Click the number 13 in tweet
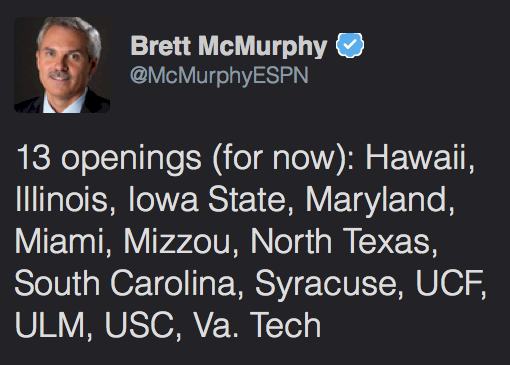This screenshot has width=510, height=365. [33, 157]
